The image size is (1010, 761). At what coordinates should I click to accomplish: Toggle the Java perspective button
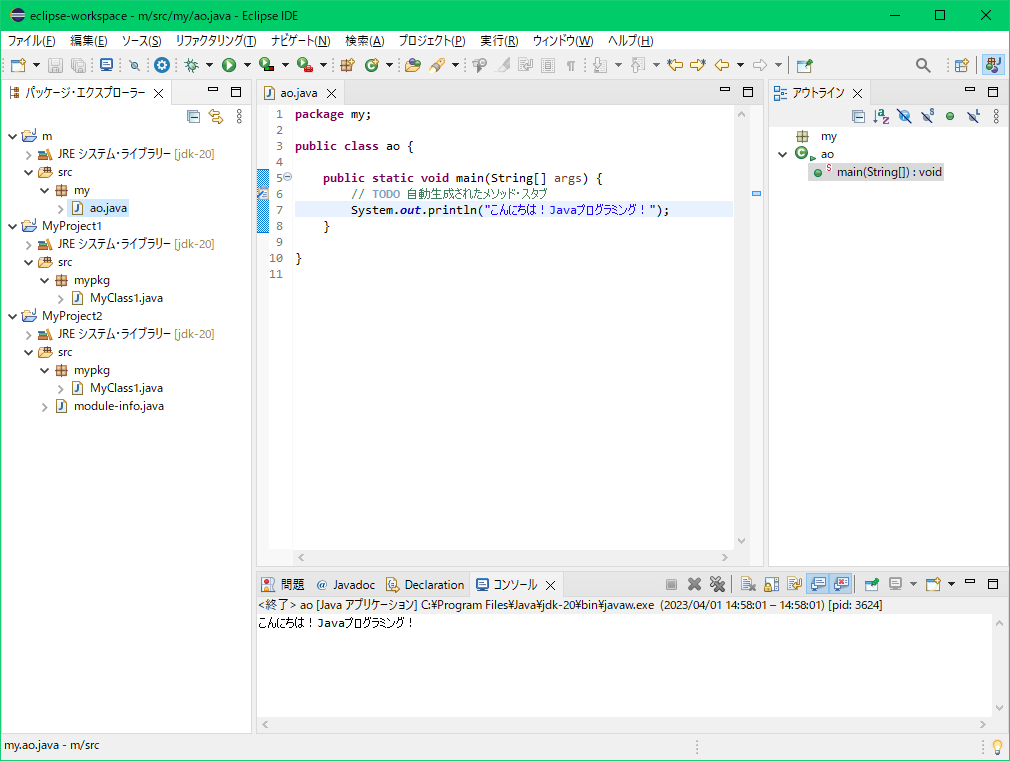pos(993,65)
